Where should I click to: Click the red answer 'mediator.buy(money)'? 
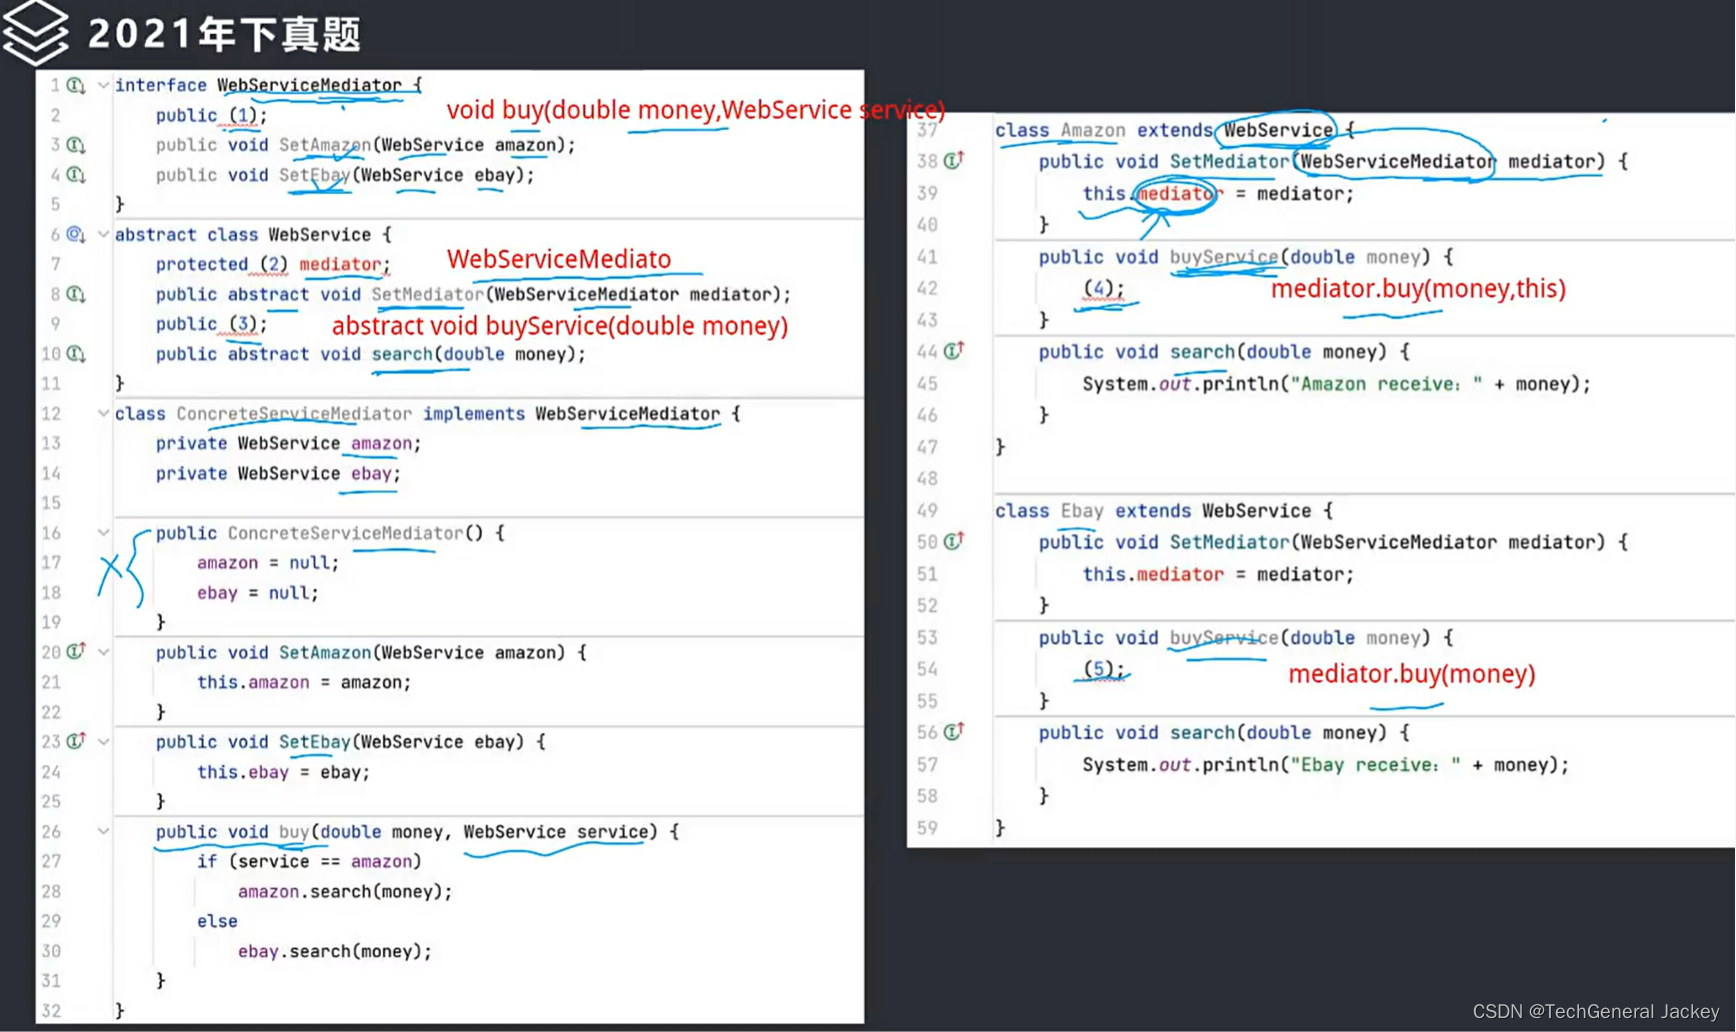coord(1411,674)
